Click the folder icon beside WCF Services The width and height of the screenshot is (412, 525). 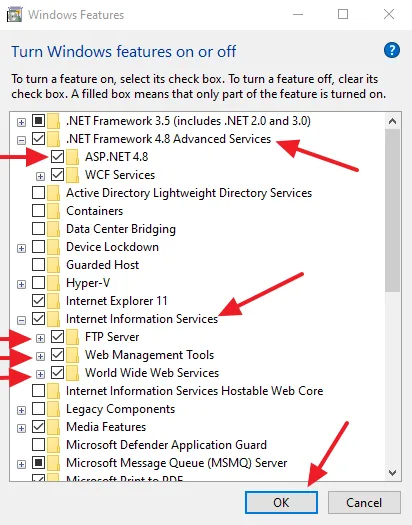coord(72,175)
